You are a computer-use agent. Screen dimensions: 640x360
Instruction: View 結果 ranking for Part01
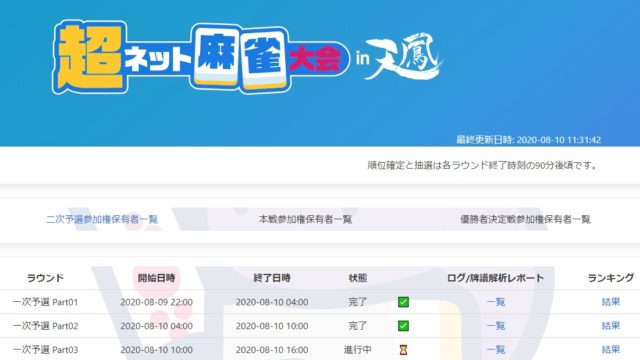point(611,302)
